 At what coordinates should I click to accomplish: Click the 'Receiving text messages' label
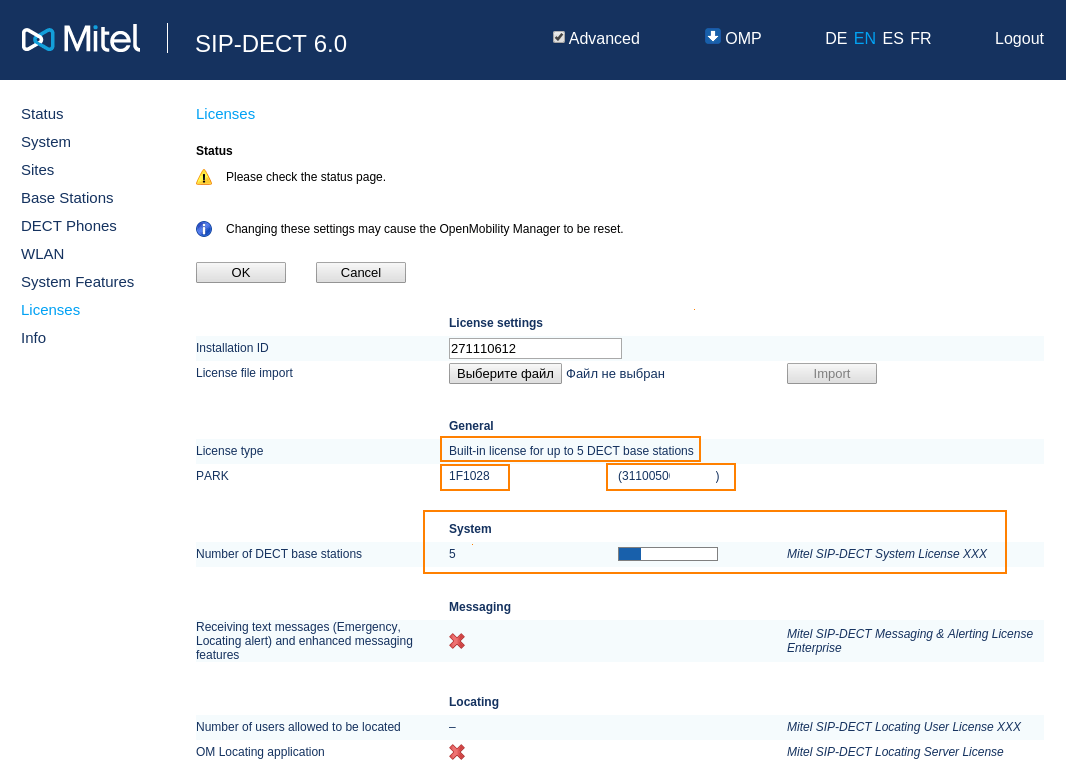[304, 641]
